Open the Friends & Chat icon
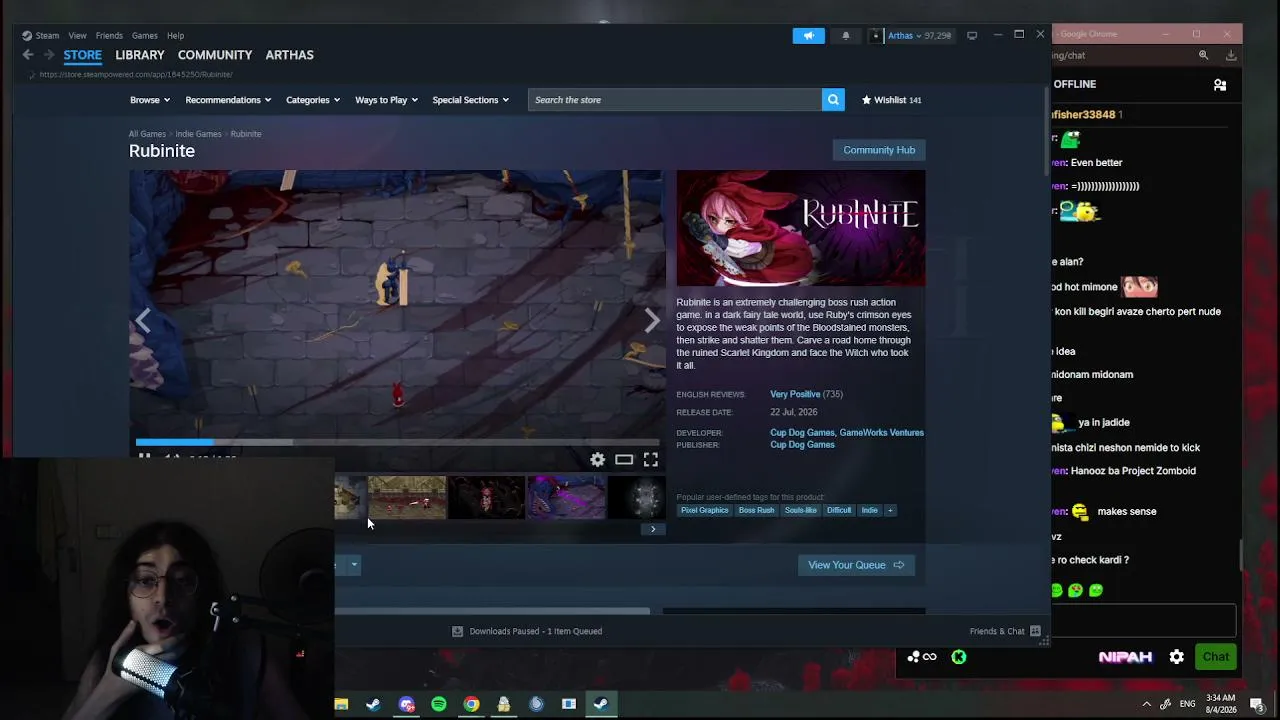Viewport: 1280px width, 720px height. point(1035,631)
